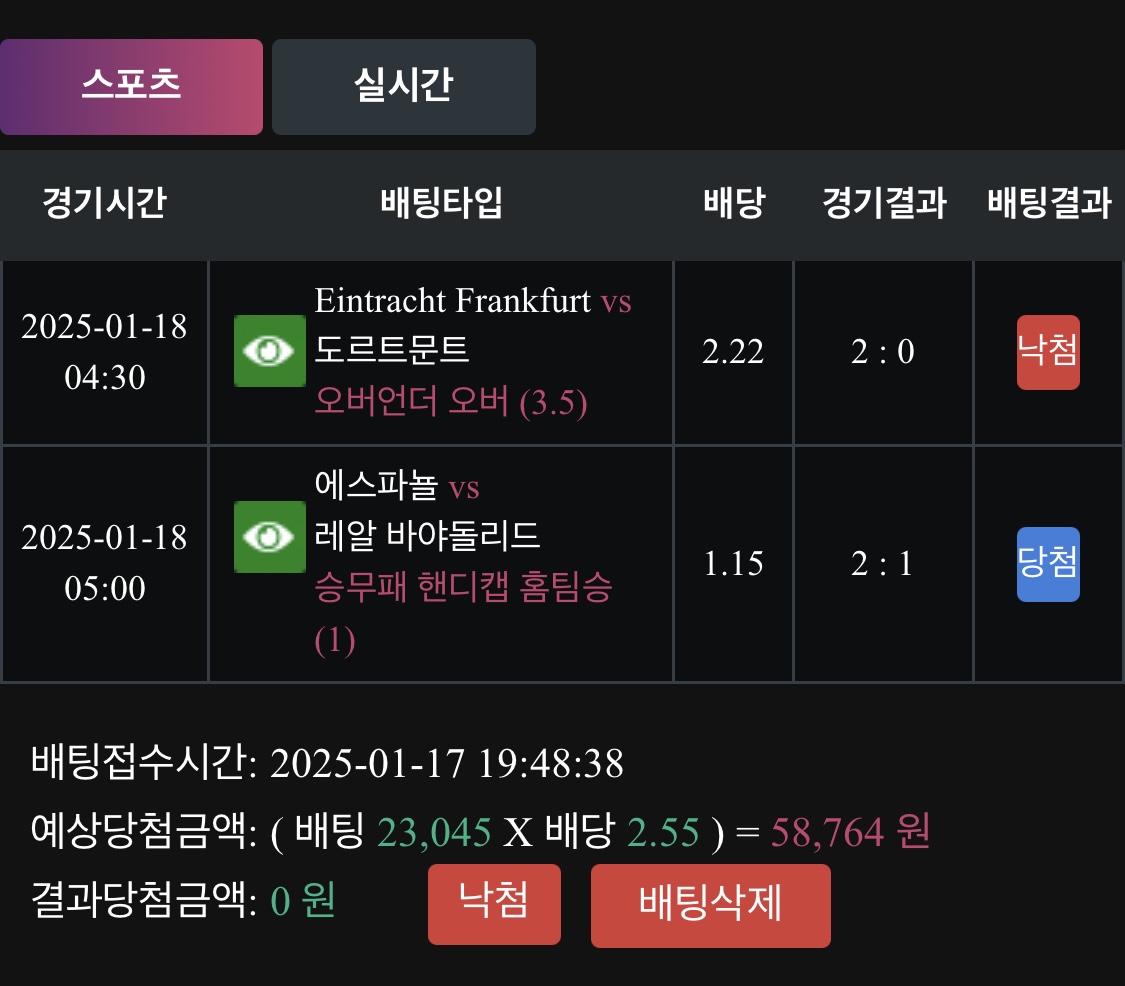
Task: Click the 레알 바야돌리드 team name
Action: [x=427, y=537]
